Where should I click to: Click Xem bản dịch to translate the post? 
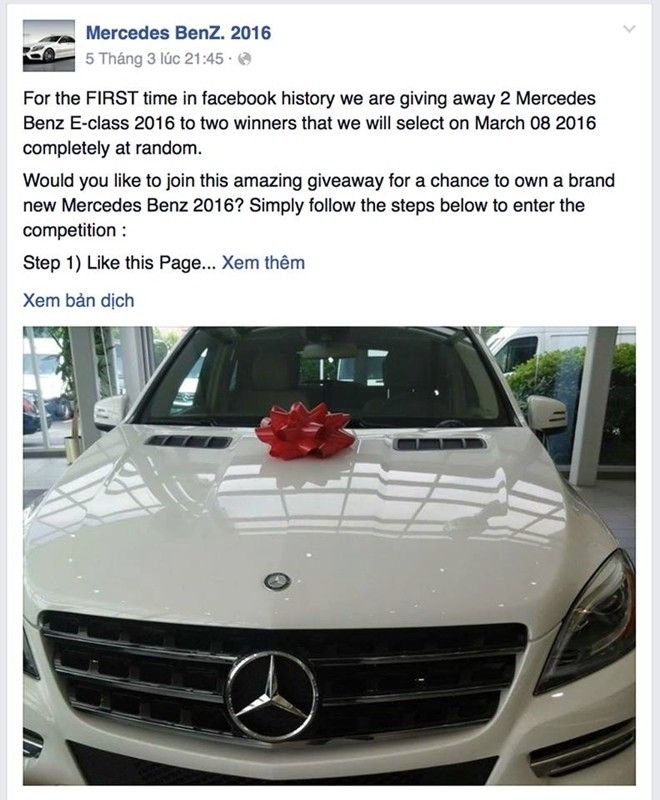click(x=79, y=301)
